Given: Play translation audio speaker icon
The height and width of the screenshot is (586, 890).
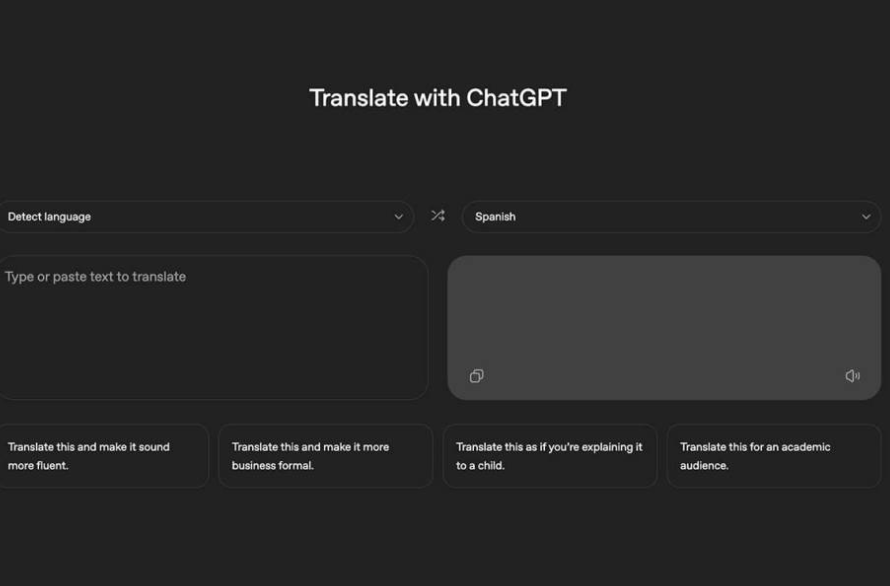Looking at the screenshot, I should [853, 376].
